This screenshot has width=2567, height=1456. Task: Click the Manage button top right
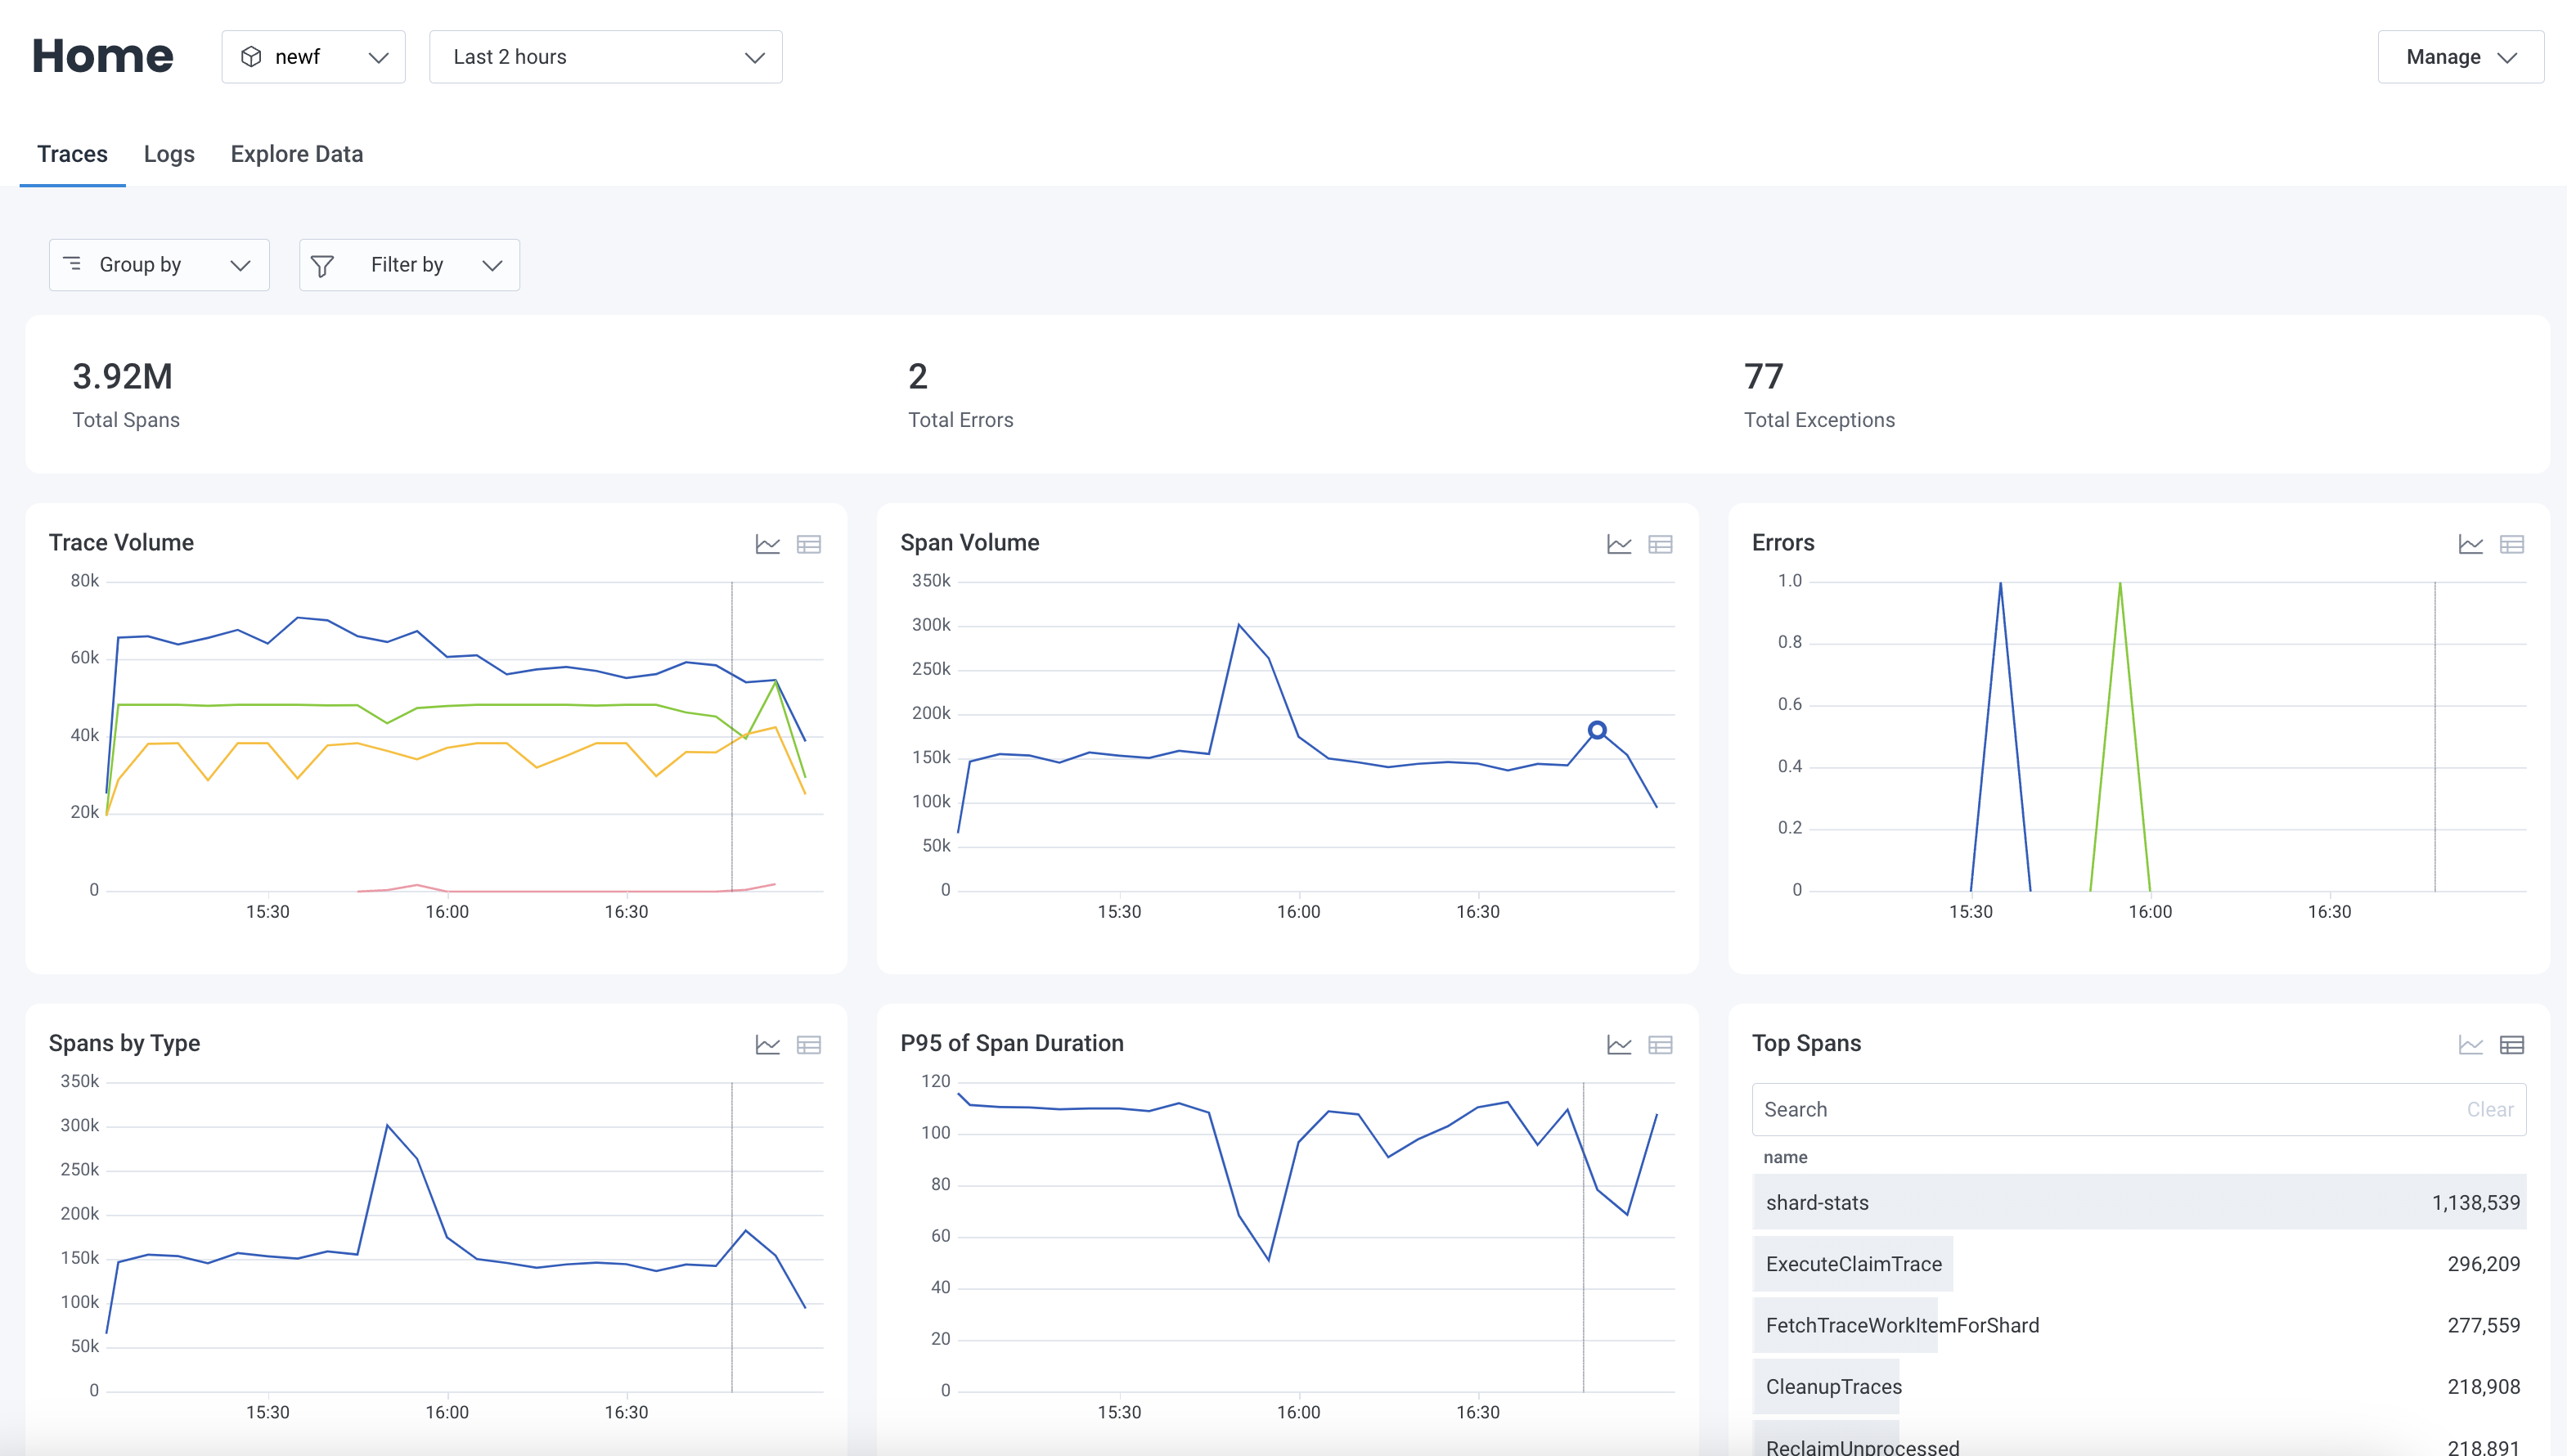[2457, 56]
